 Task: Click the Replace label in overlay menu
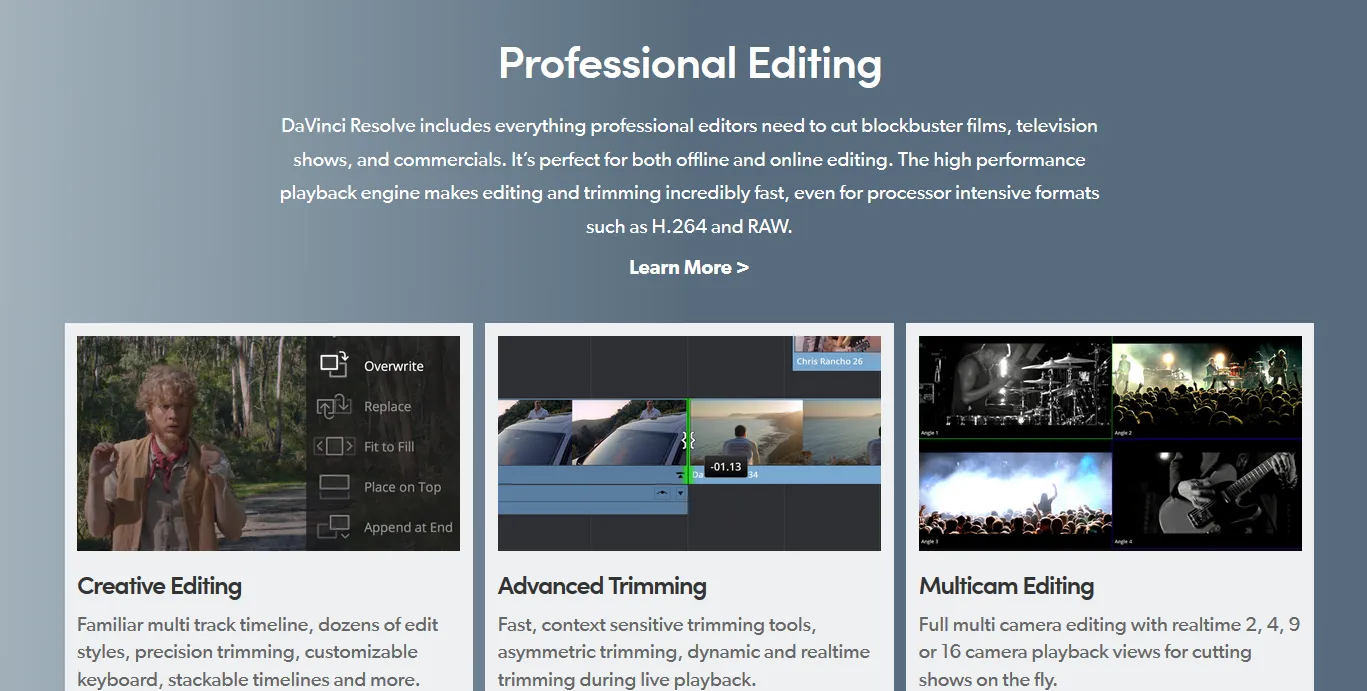point(387,407)
